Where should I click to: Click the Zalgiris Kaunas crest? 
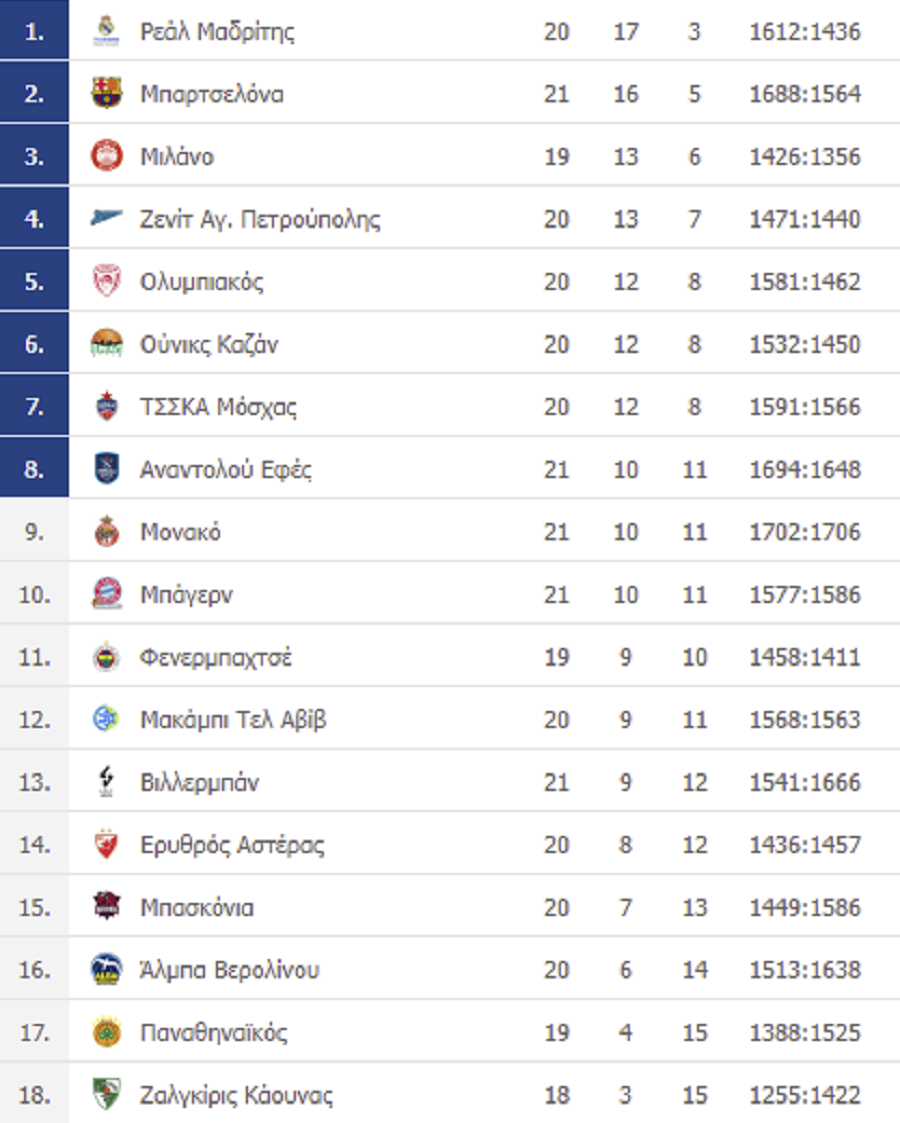107,1094
